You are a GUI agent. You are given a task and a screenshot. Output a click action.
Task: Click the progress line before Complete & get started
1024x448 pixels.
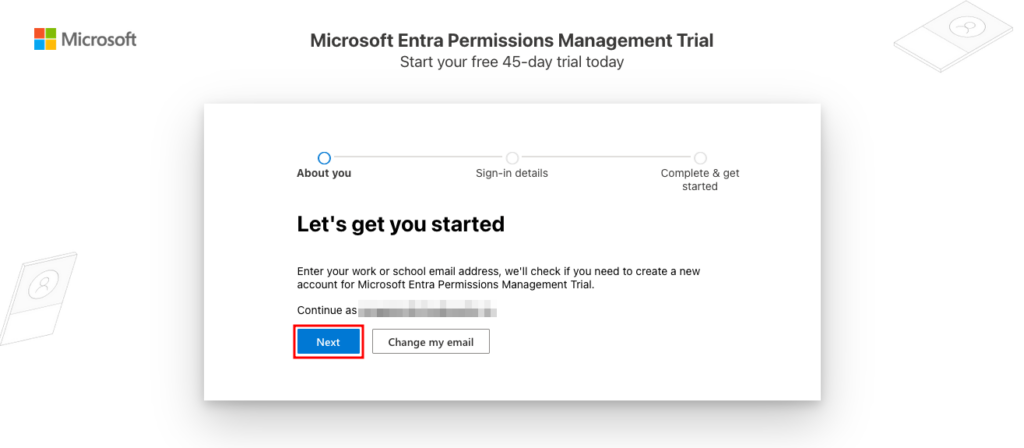coord(606,157)
